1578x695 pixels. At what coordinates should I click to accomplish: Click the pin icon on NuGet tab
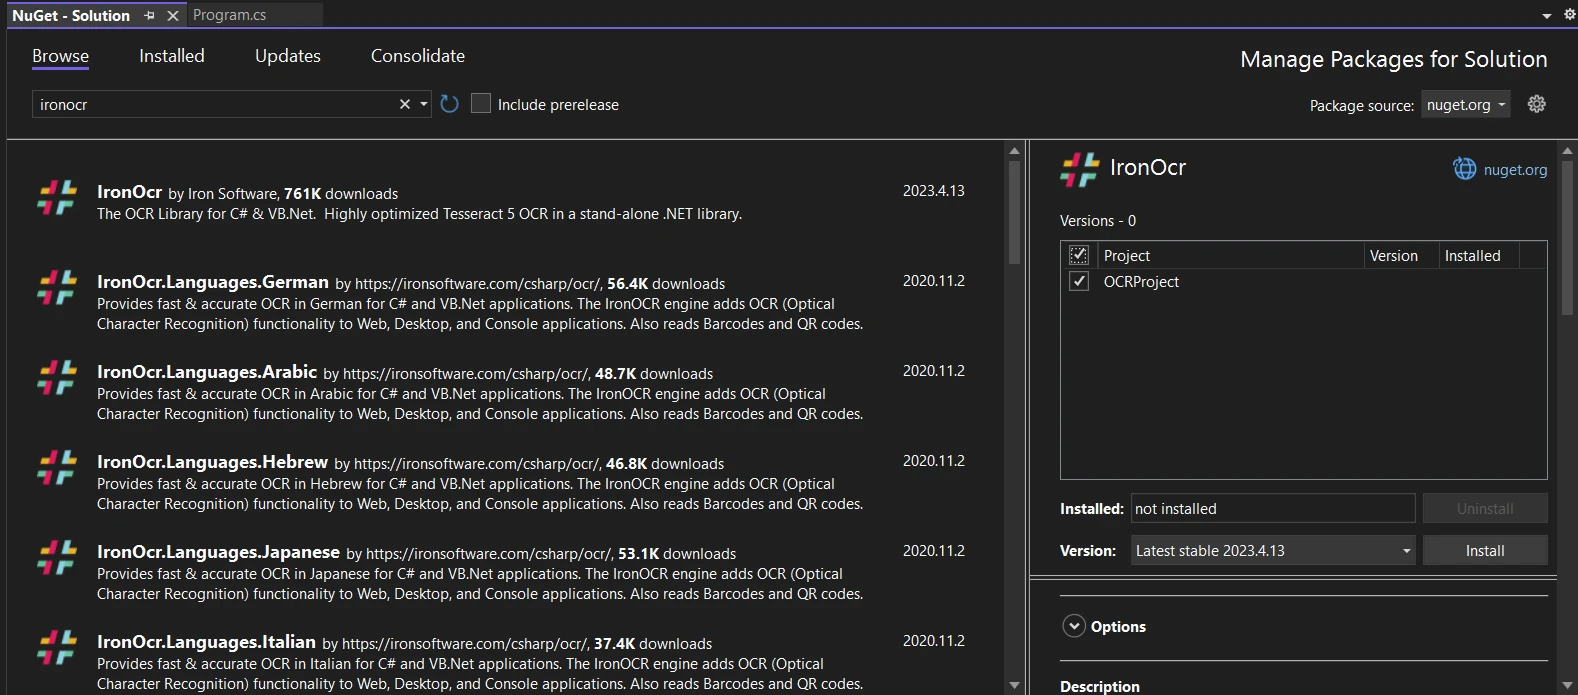(x=149, y=16)
